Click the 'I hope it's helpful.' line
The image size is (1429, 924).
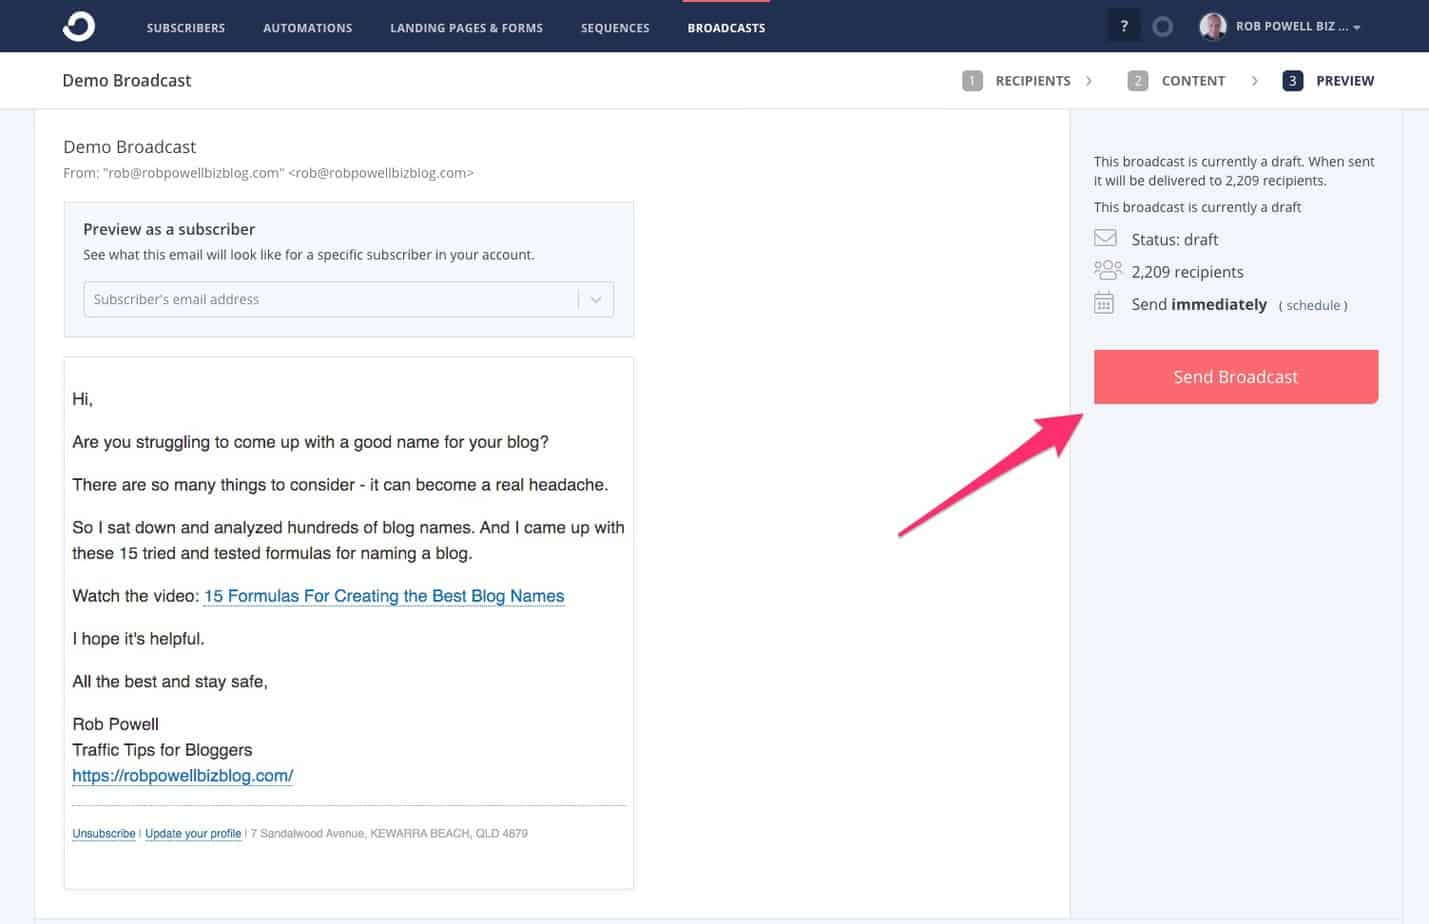(x=138, y=639)
